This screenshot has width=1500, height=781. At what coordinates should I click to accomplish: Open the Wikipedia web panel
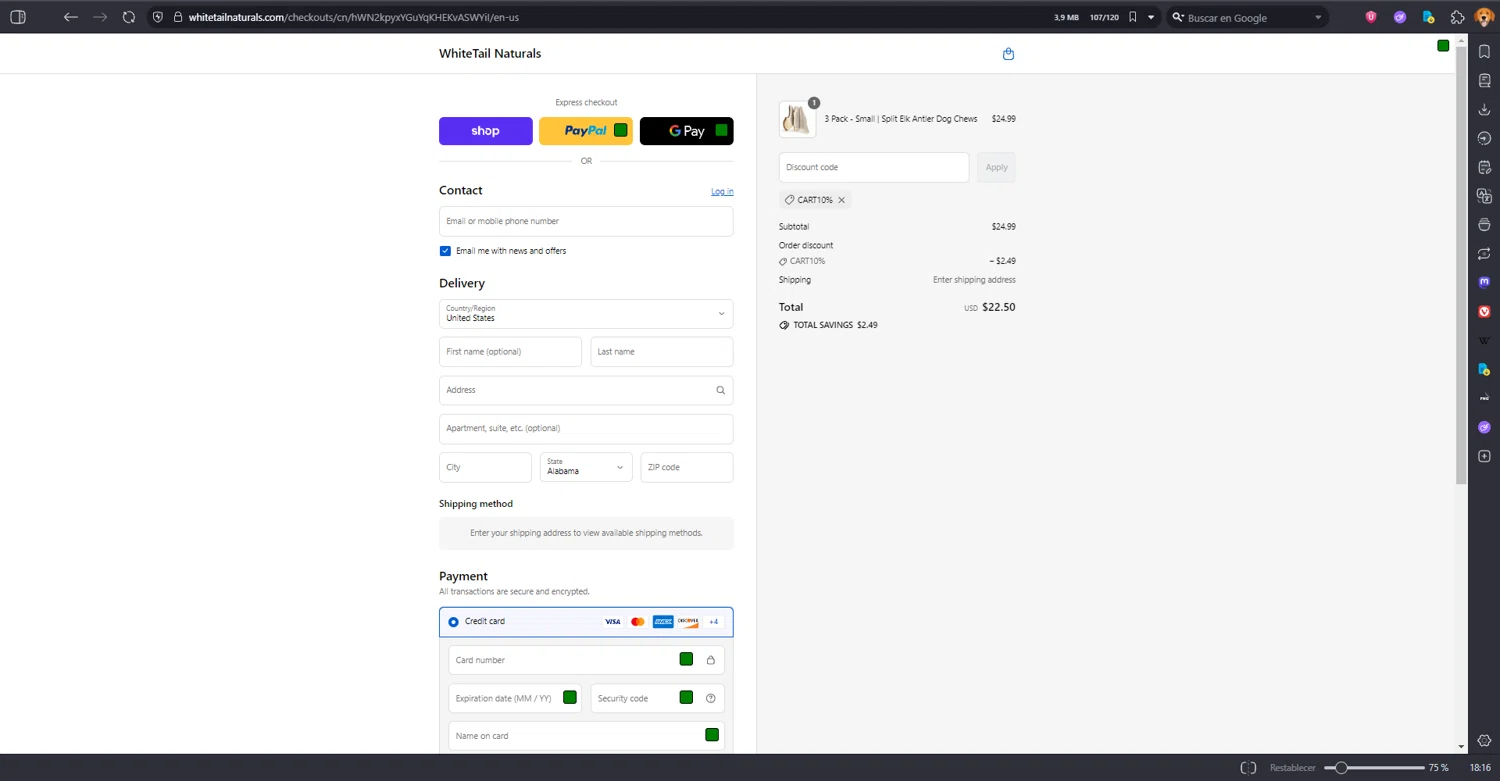click(x=1484, y=340)
